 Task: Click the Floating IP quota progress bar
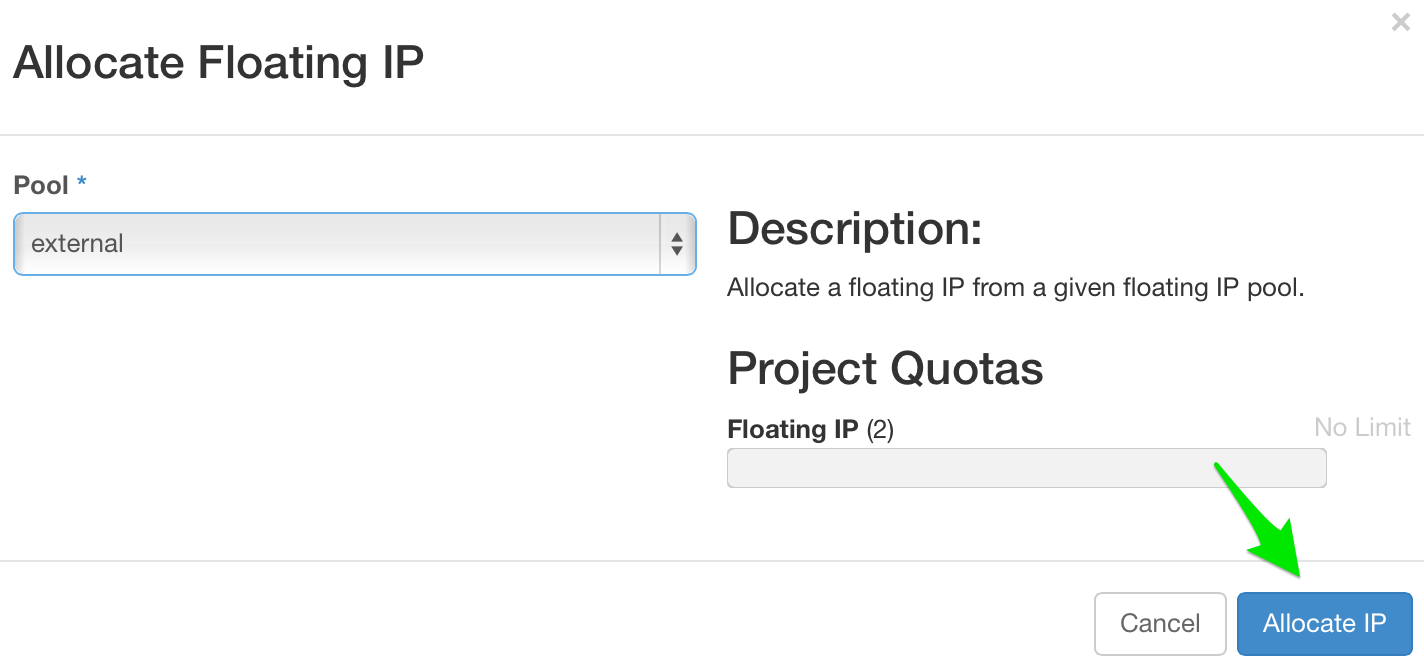pos(1026,467)
